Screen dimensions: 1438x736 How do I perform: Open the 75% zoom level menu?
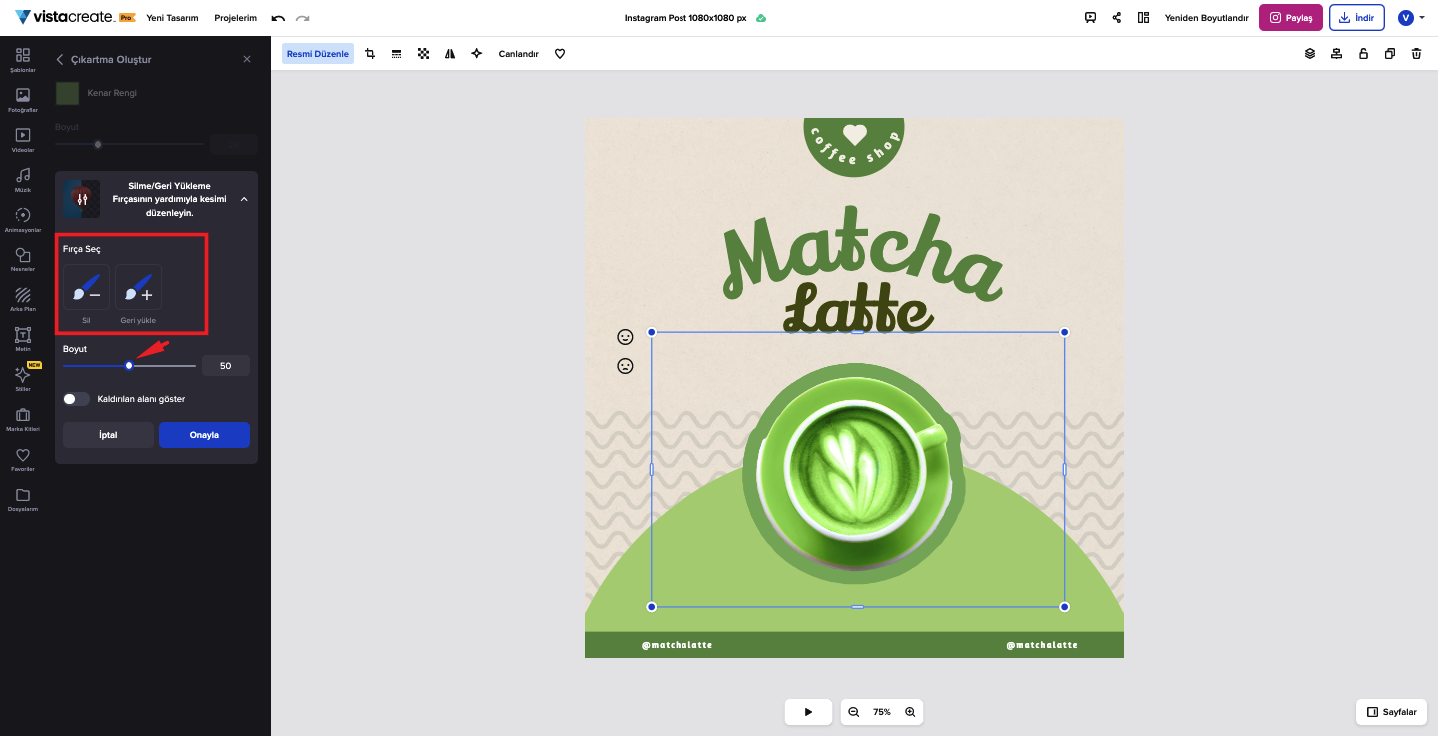coord(882,712)
